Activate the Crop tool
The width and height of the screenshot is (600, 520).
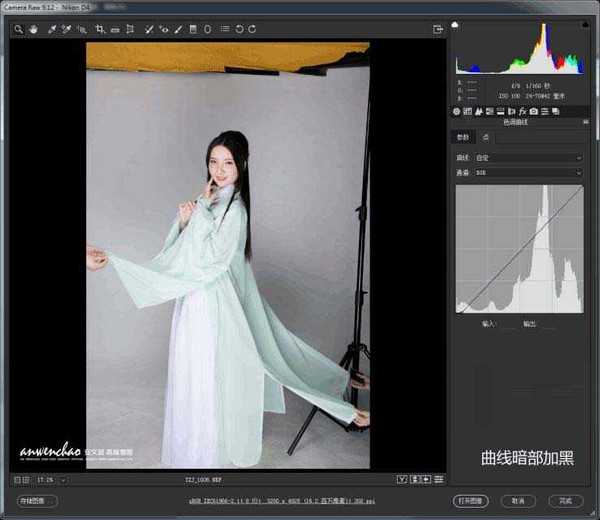tap(100, 29)
